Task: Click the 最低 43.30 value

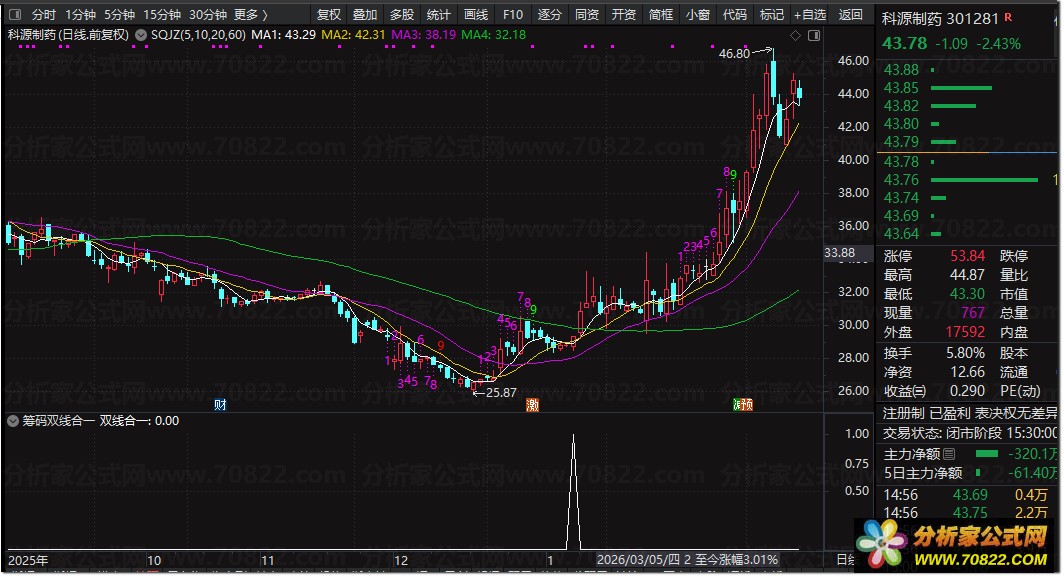Action: 967,294
